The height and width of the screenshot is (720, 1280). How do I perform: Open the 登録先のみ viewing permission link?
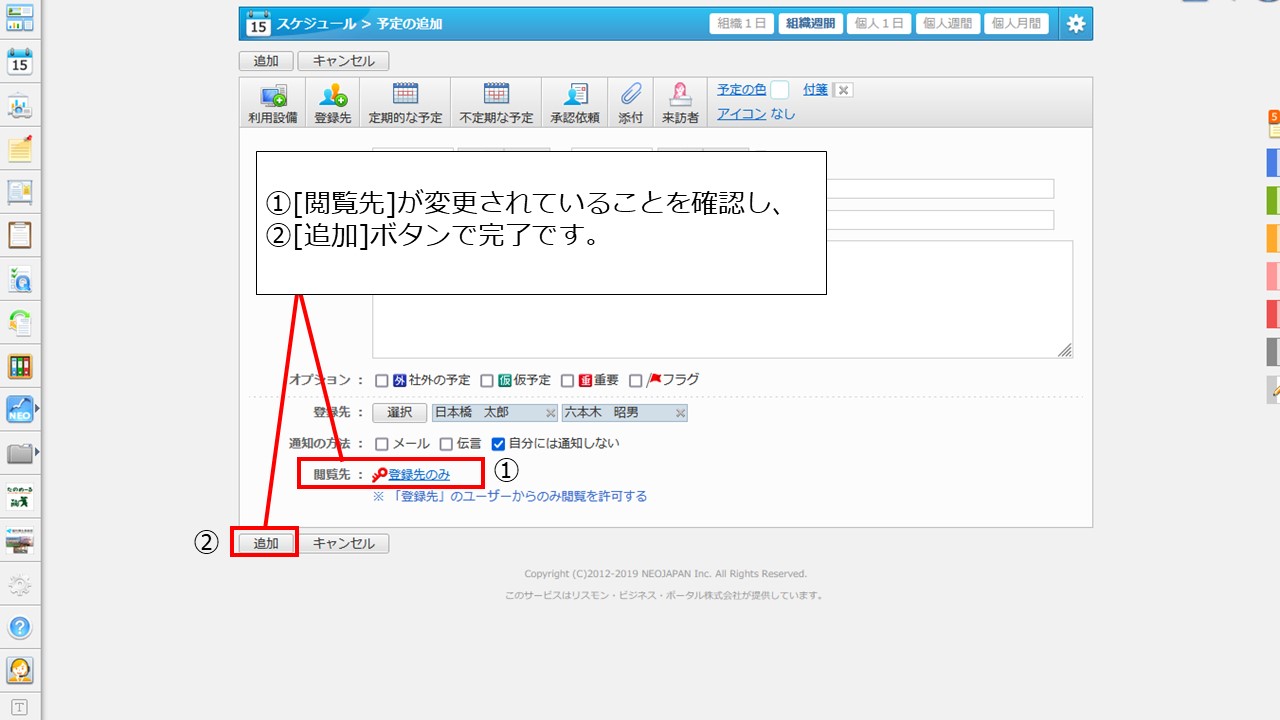[x=419, y=475]
